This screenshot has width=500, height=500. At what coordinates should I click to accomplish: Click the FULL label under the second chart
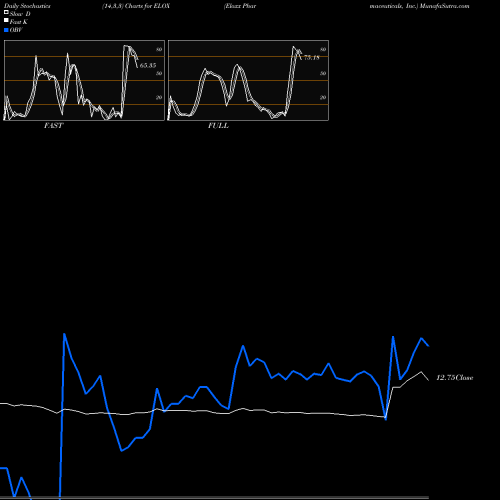click(x=218, y=125)
